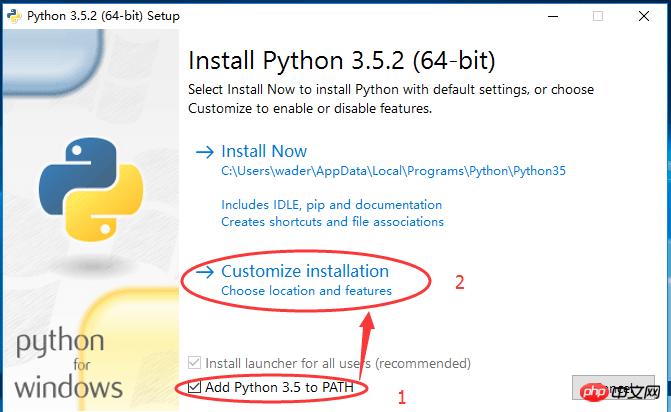
Task: Click the arrow icon beside Install Now
Action: coord(205,152)
